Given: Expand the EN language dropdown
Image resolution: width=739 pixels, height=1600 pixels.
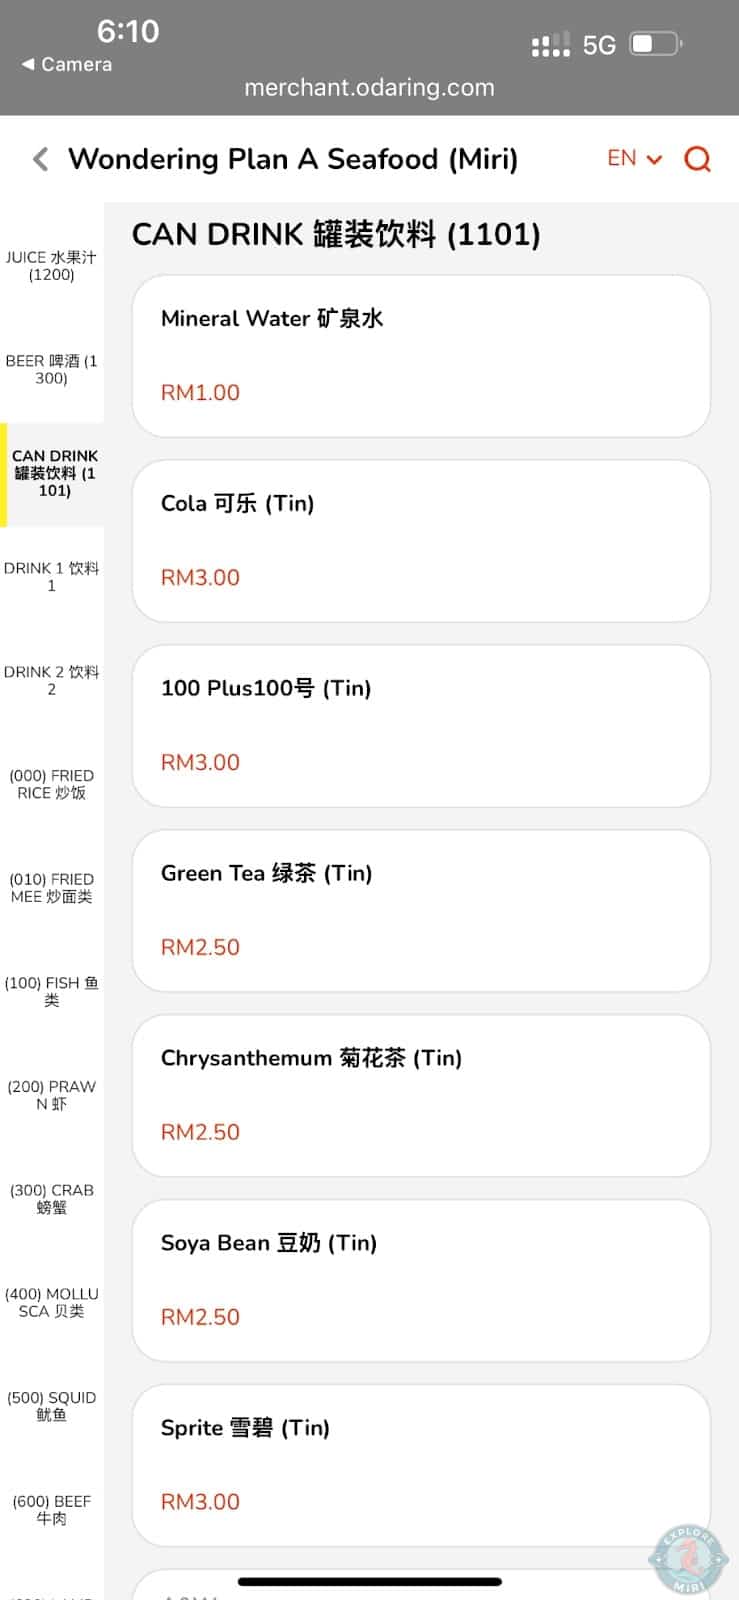Looking at the screenshot, I should (634, 159).
